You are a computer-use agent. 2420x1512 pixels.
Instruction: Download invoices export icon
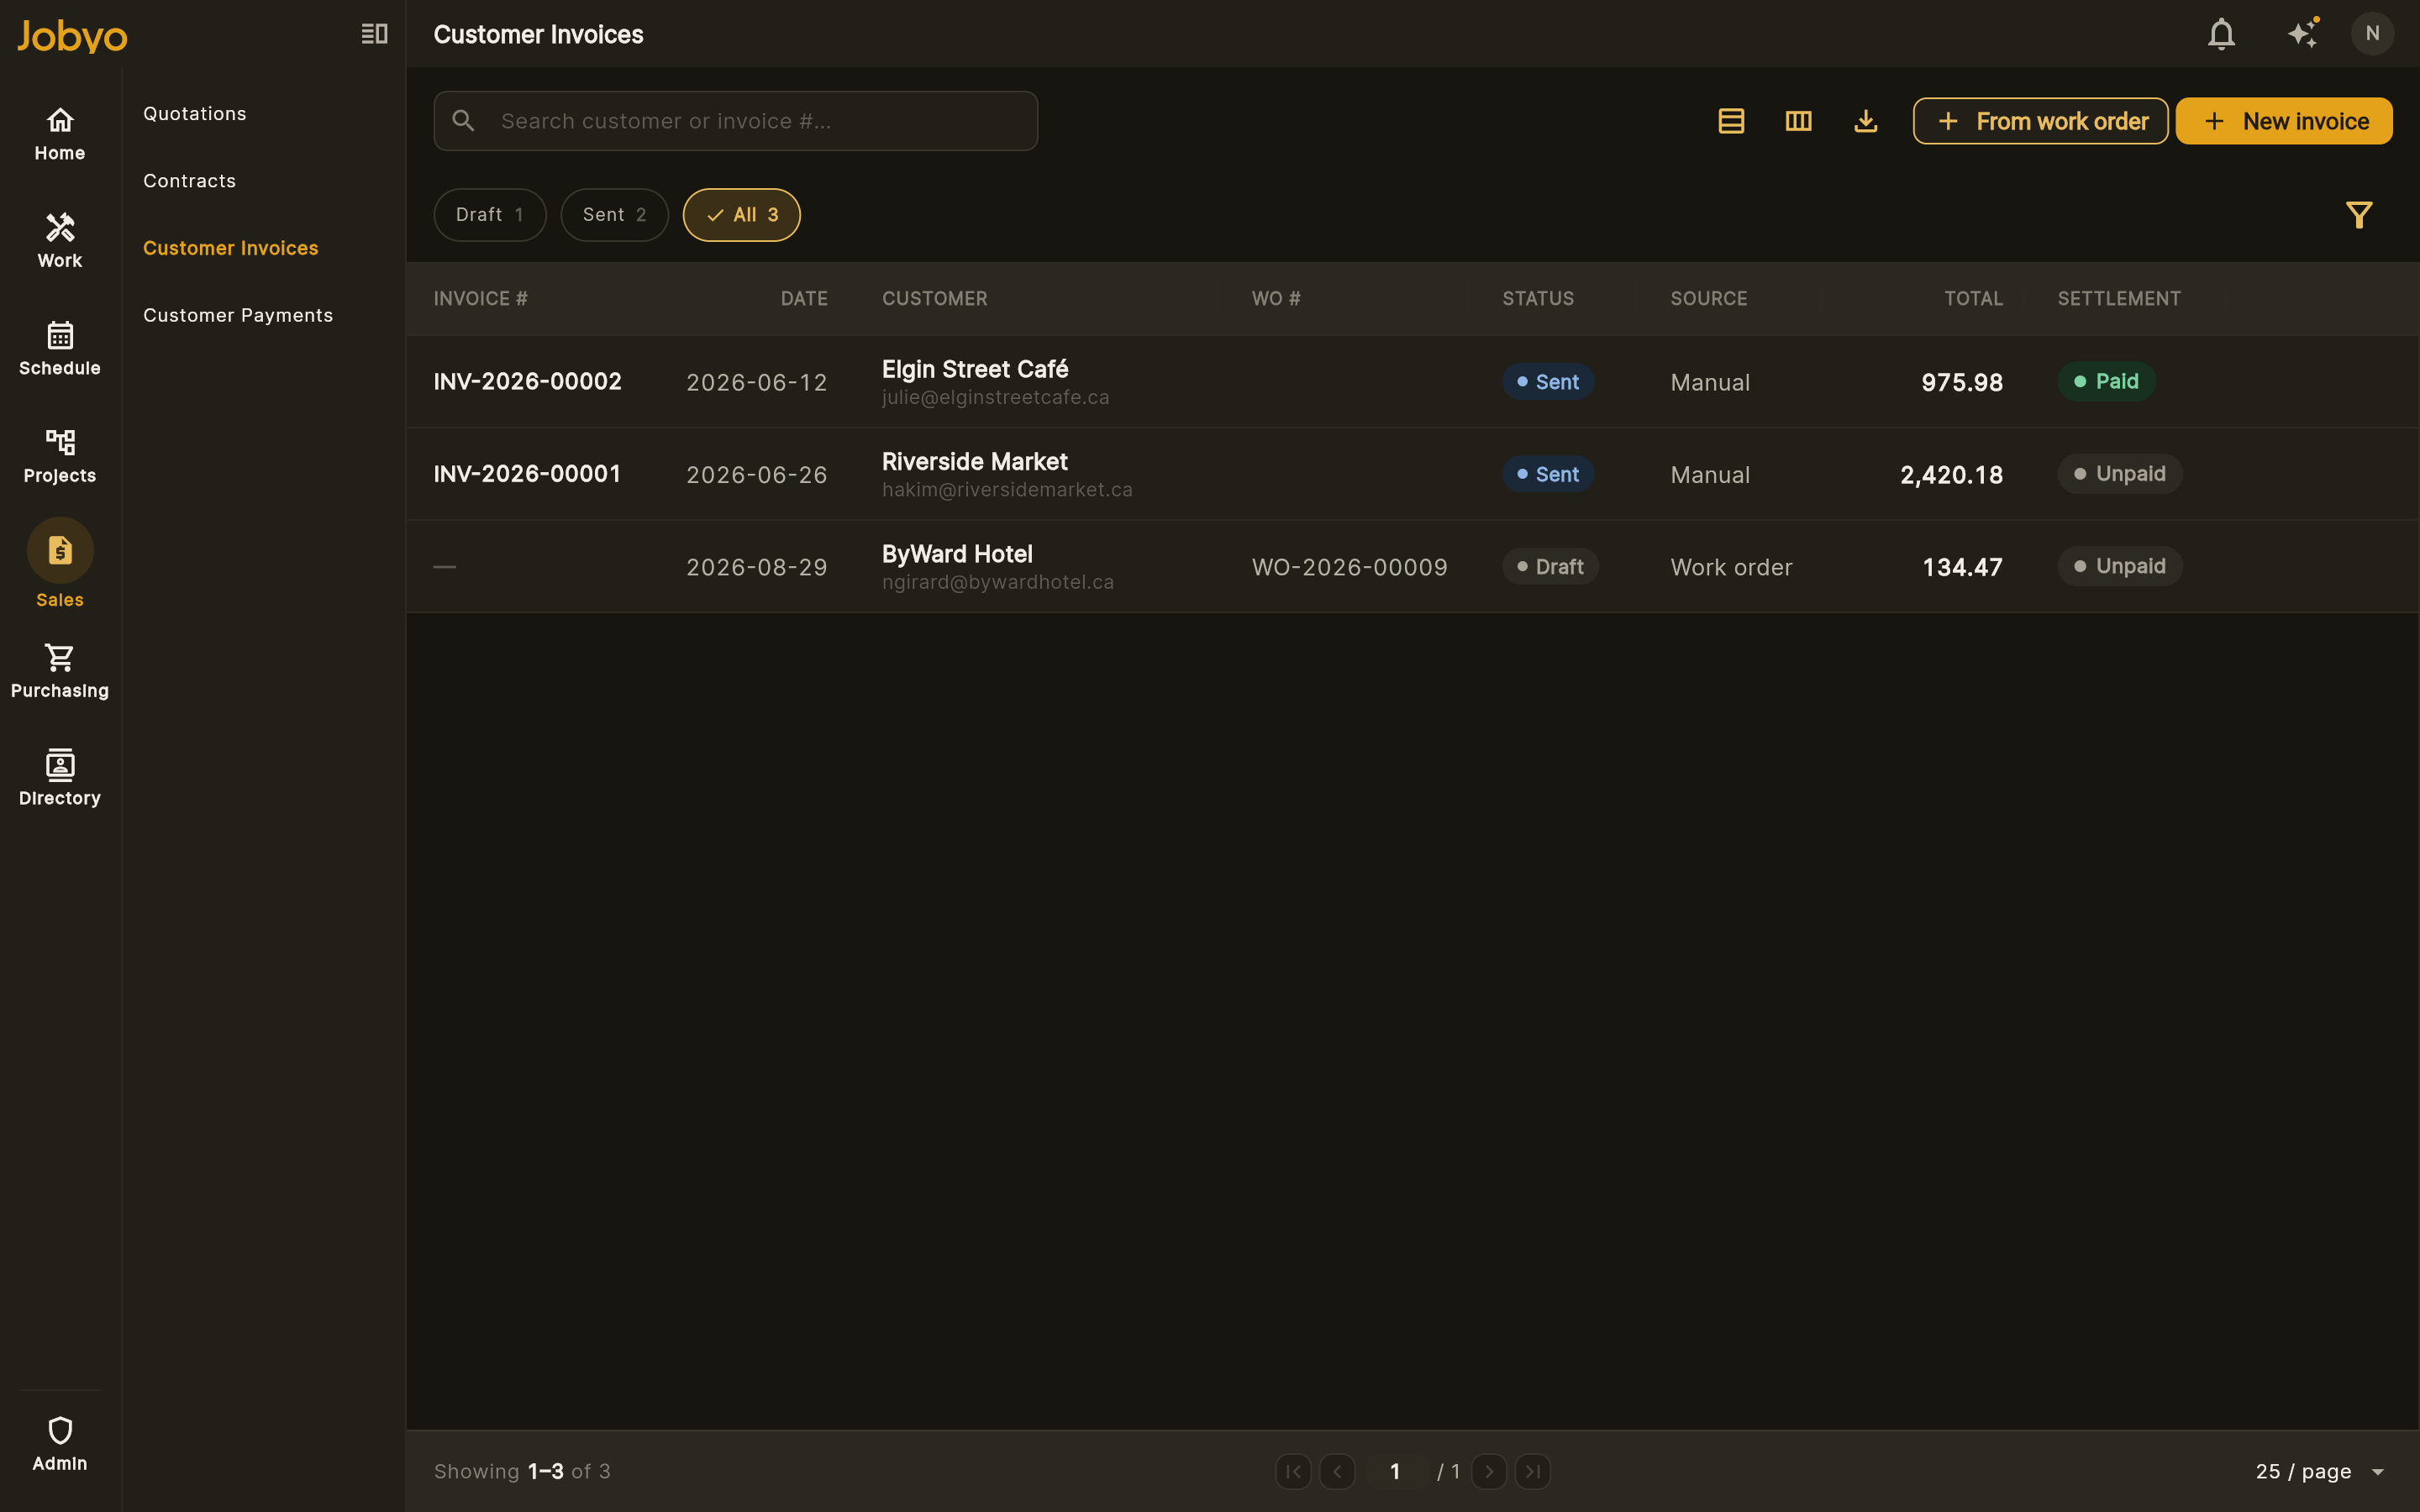coord(1865,121)
